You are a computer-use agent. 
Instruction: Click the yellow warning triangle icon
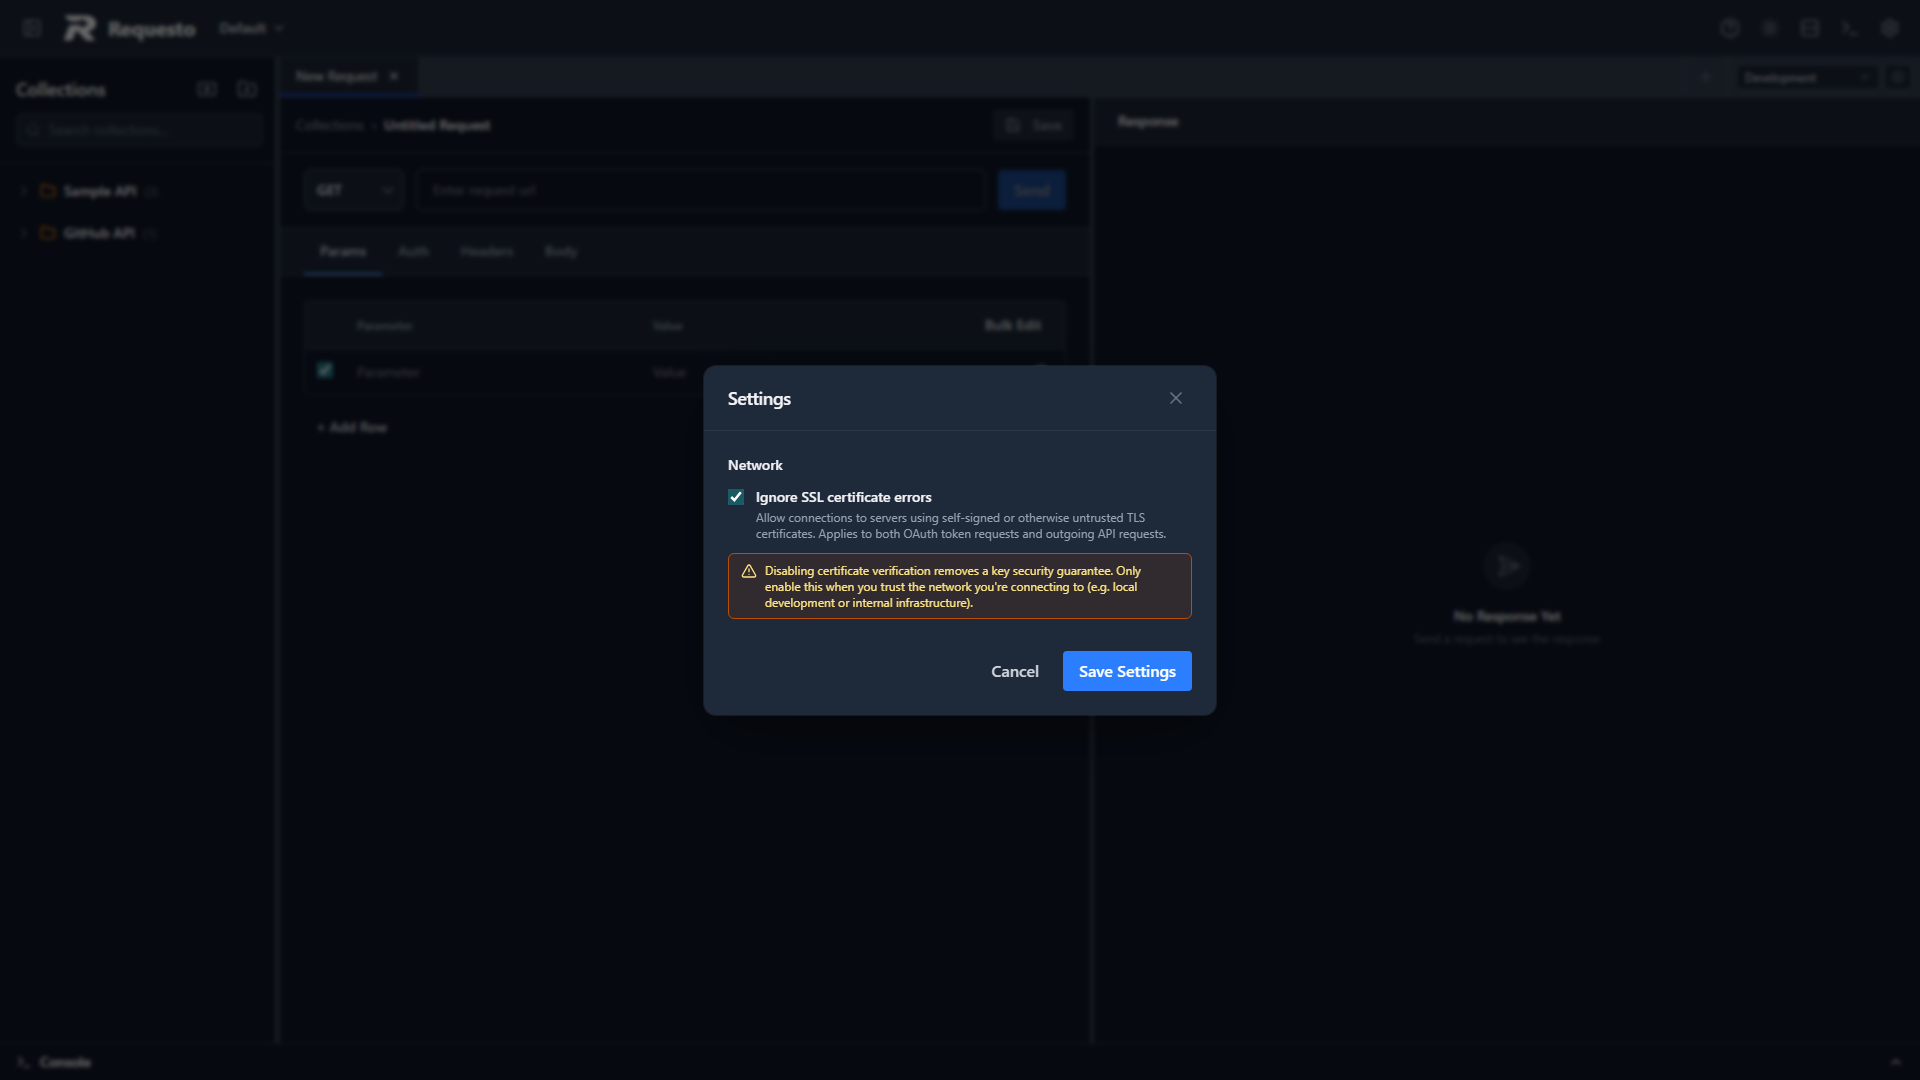pyautogui.click(x=749, y=571)
